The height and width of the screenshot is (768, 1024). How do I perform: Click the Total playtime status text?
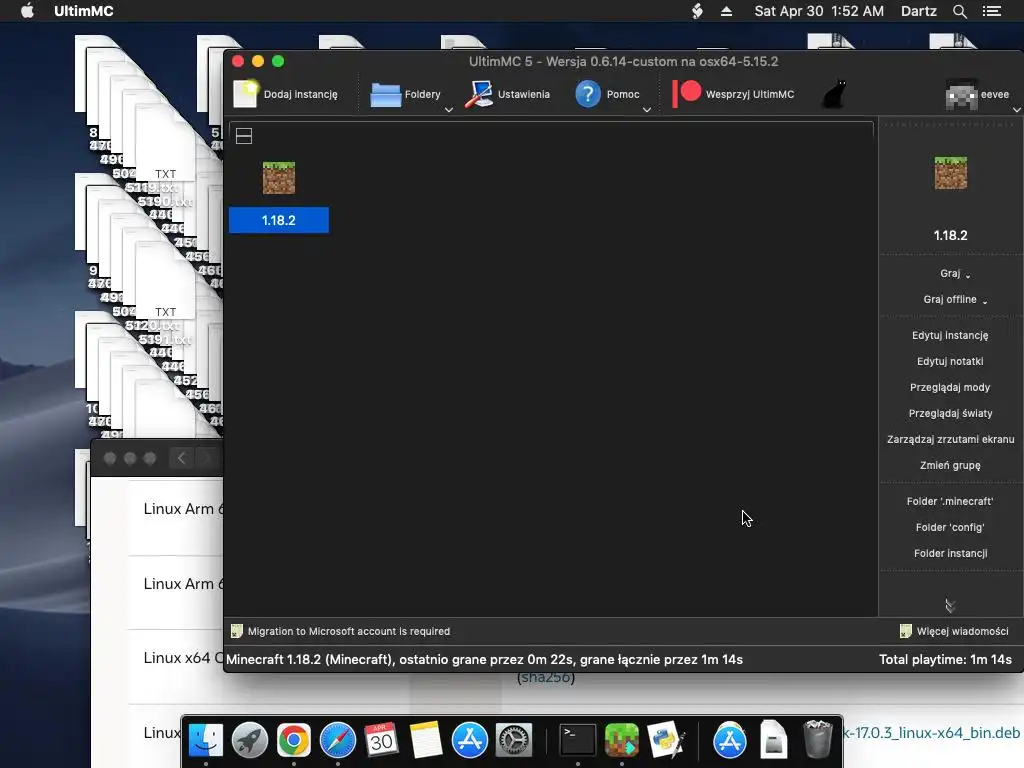tap(945, 660)
